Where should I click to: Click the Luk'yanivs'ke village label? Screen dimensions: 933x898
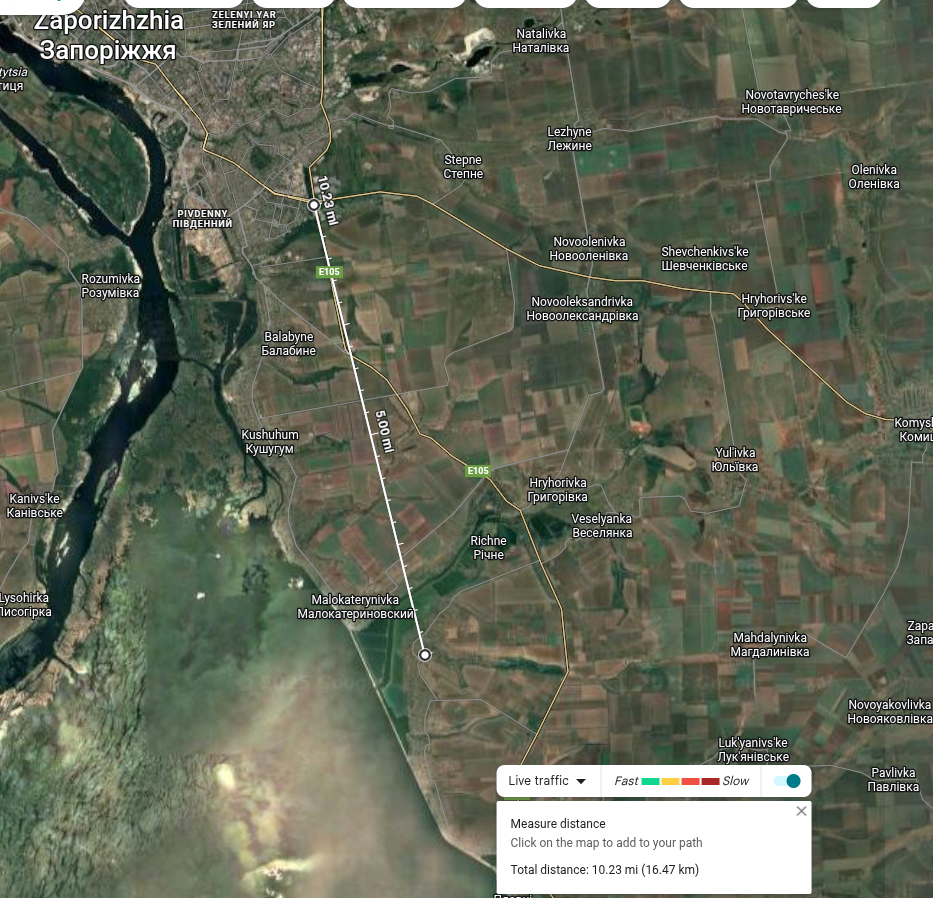point(753,750)
